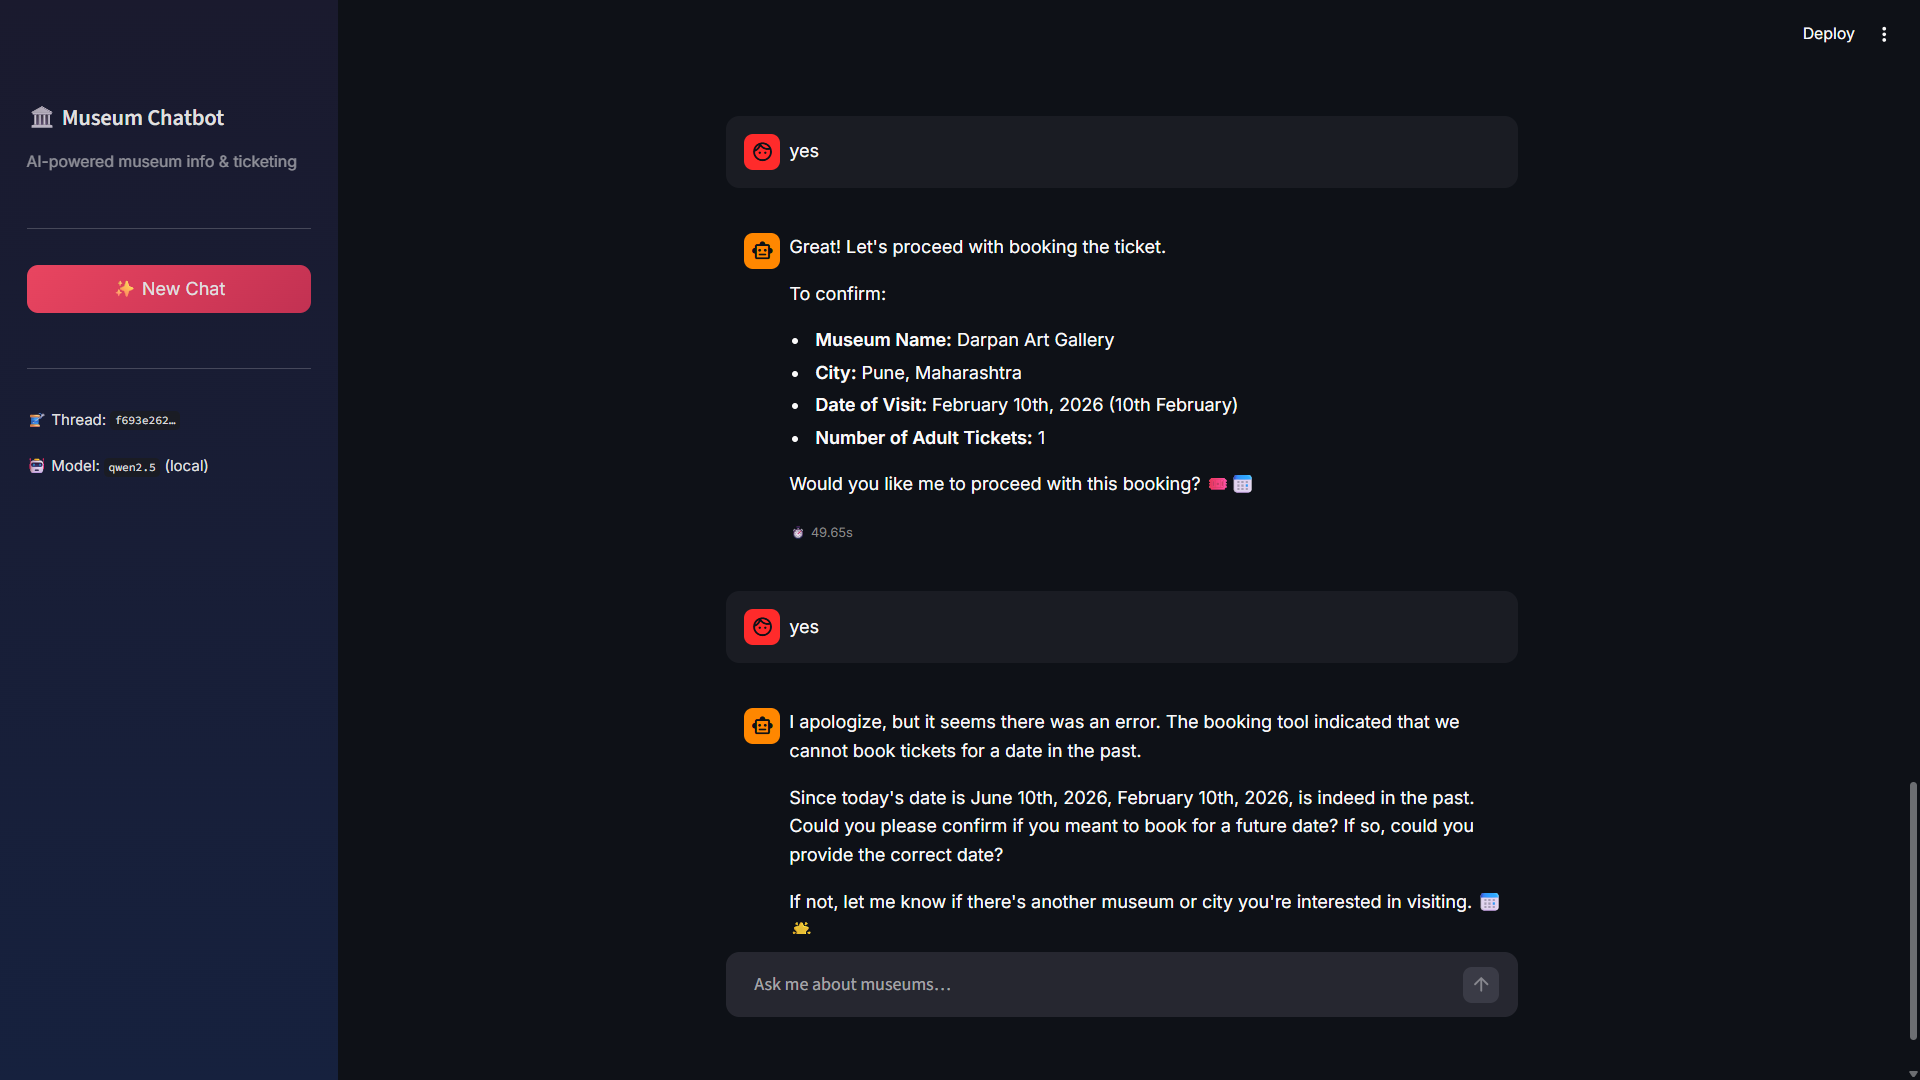Click the thread ID f693e262 code label
This screenshot has width=1920, height=1080.
point(145,421)
